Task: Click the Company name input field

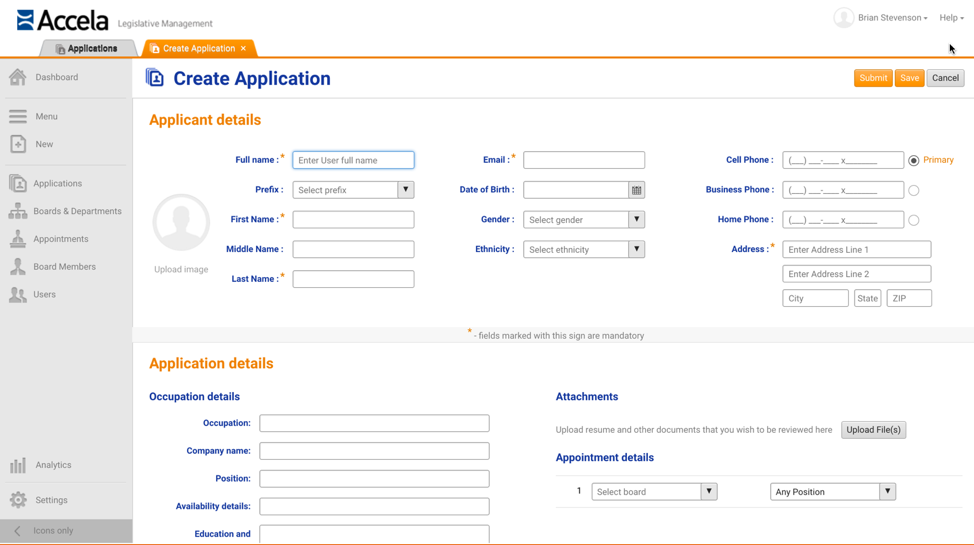Action: click(x=375, y=451)
